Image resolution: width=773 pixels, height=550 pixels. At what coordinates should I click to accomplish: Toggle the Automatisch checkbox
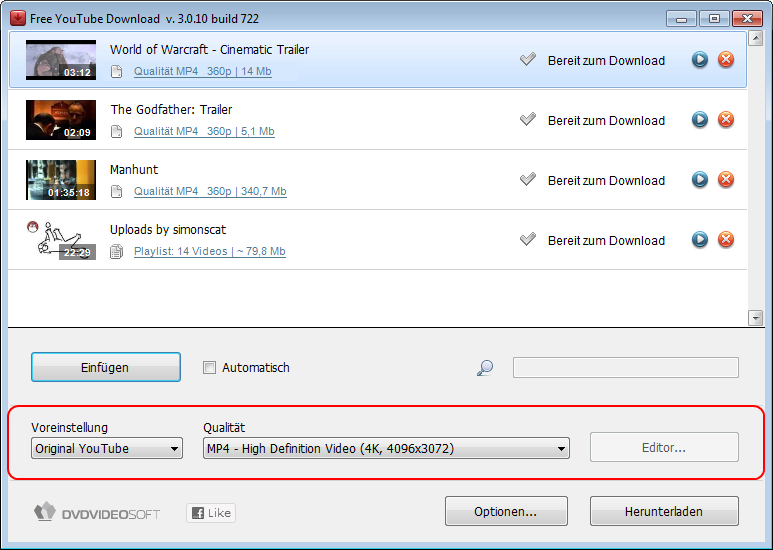point(210,368)
